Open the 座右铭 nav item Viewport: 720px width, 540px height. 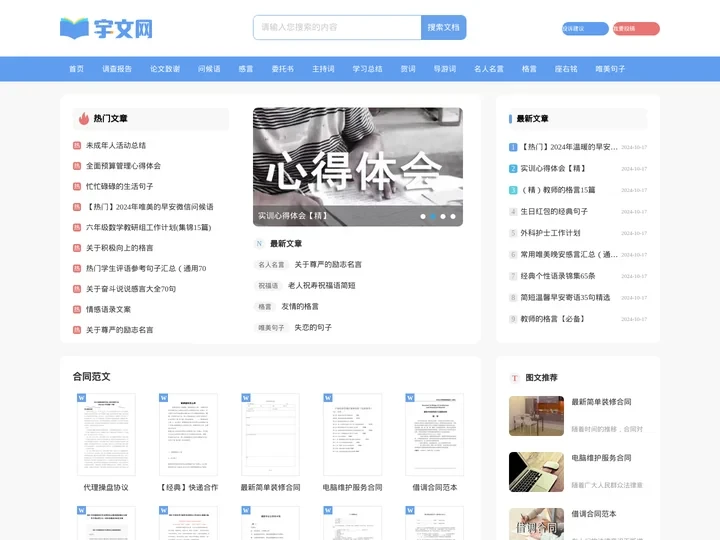coord(566,69)
